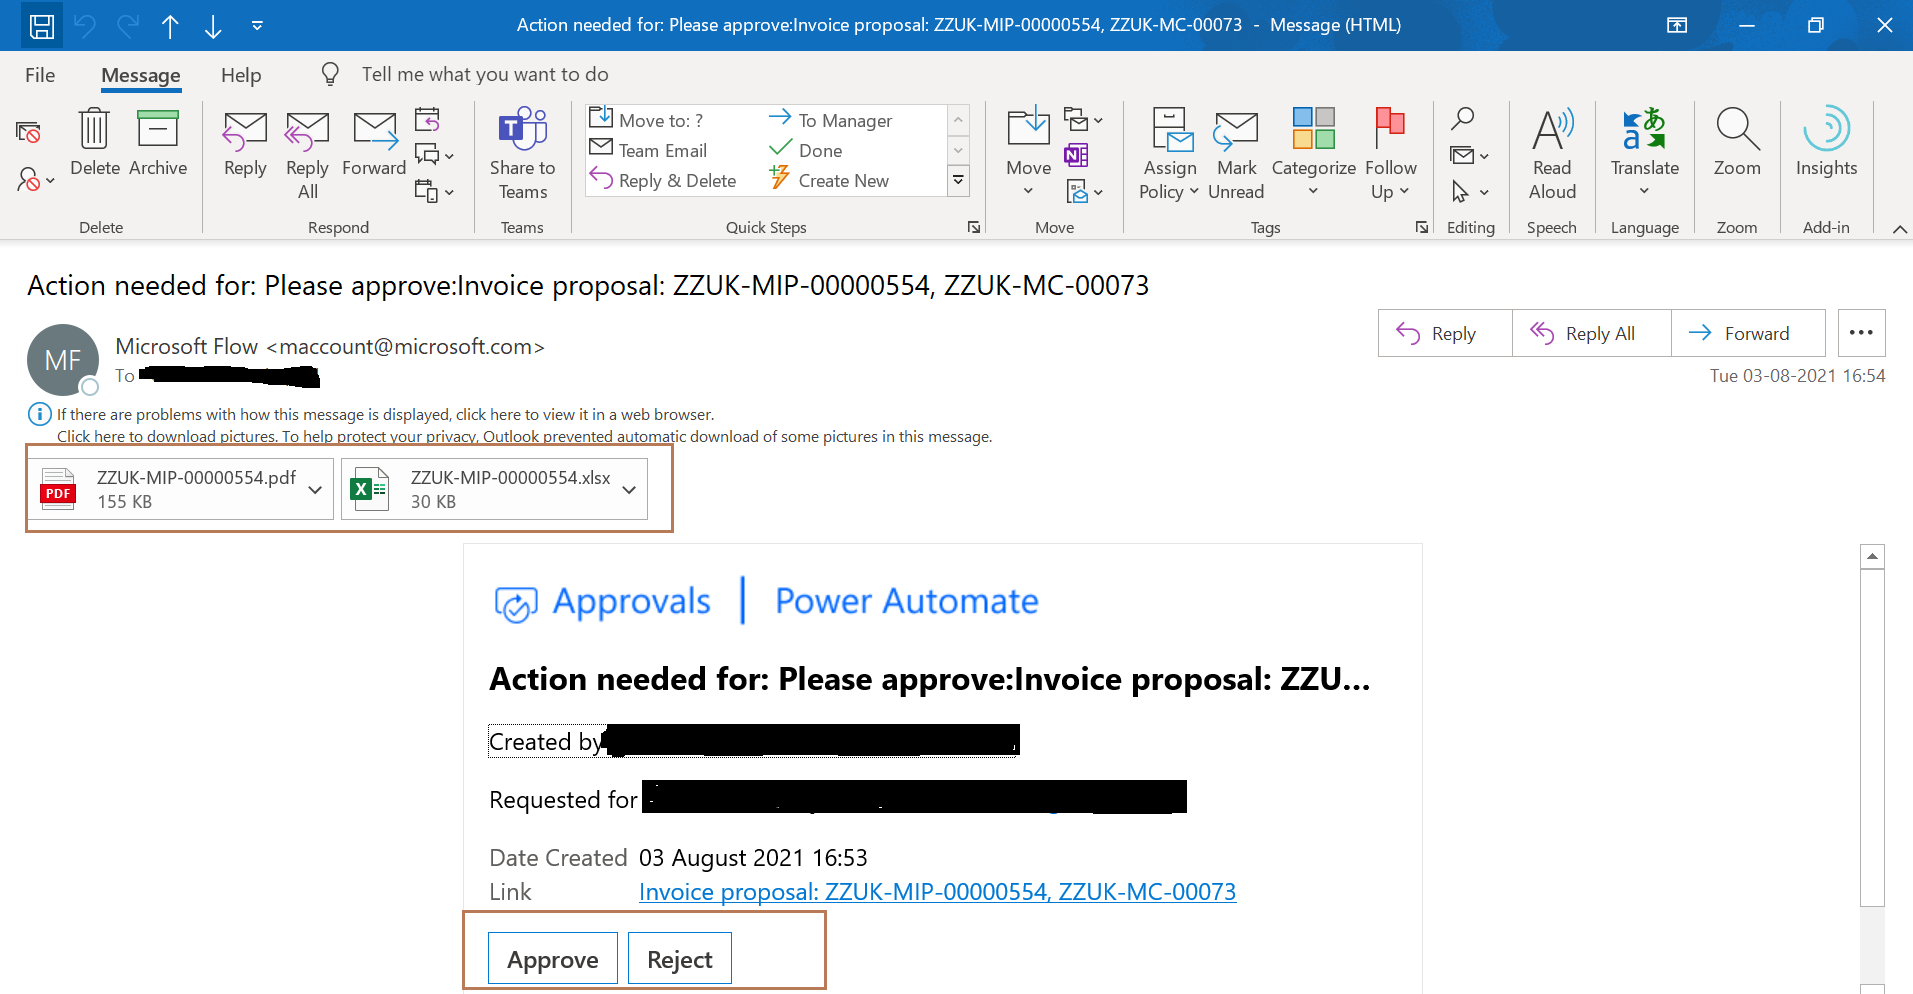The image size is (1913, 994).
Task: Mark the message as Unread
Action: 1236,155
